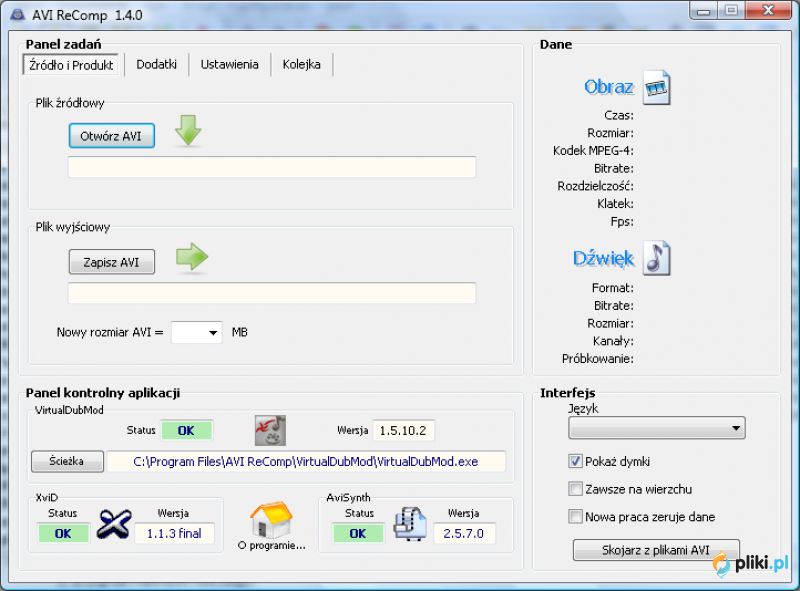Minimize the AVI ReComp window
This screenshot has height=591, width=800.
[x=704, y=11]
